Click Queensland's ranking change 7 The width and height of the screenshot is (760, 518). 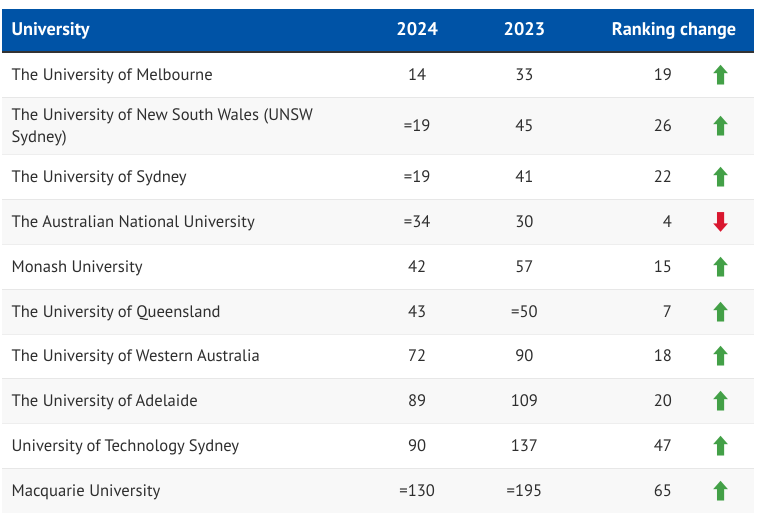pyautogui.click(x=667, y=311)
